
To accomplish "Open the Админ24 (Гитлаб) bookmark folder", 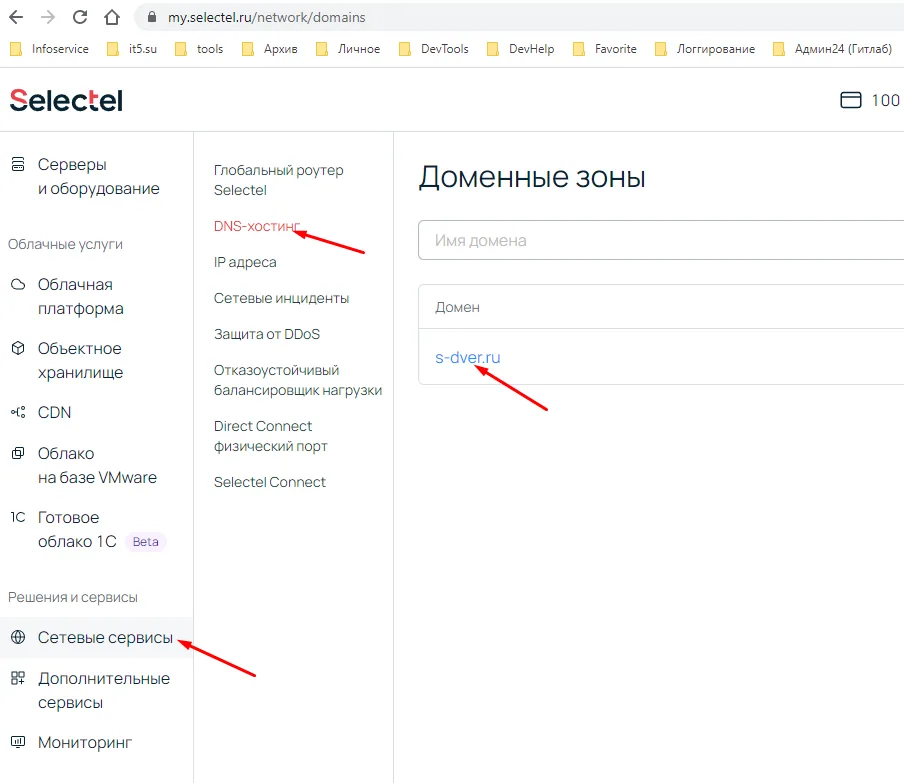I will click(x=833, y=49).
